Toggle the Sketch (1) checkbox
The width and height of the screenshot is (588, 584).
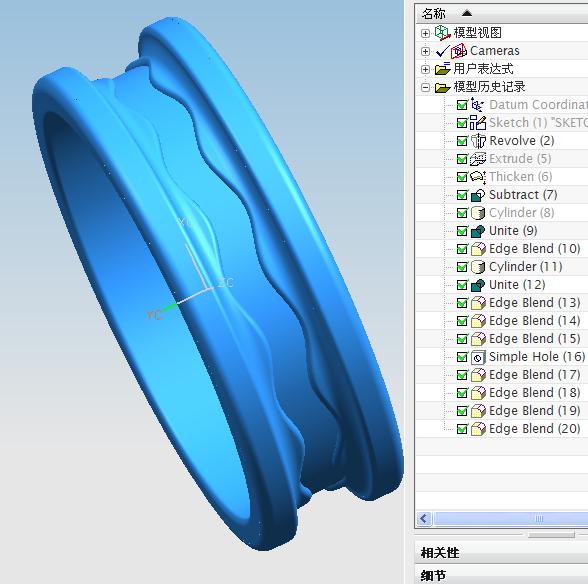(462, 123)
